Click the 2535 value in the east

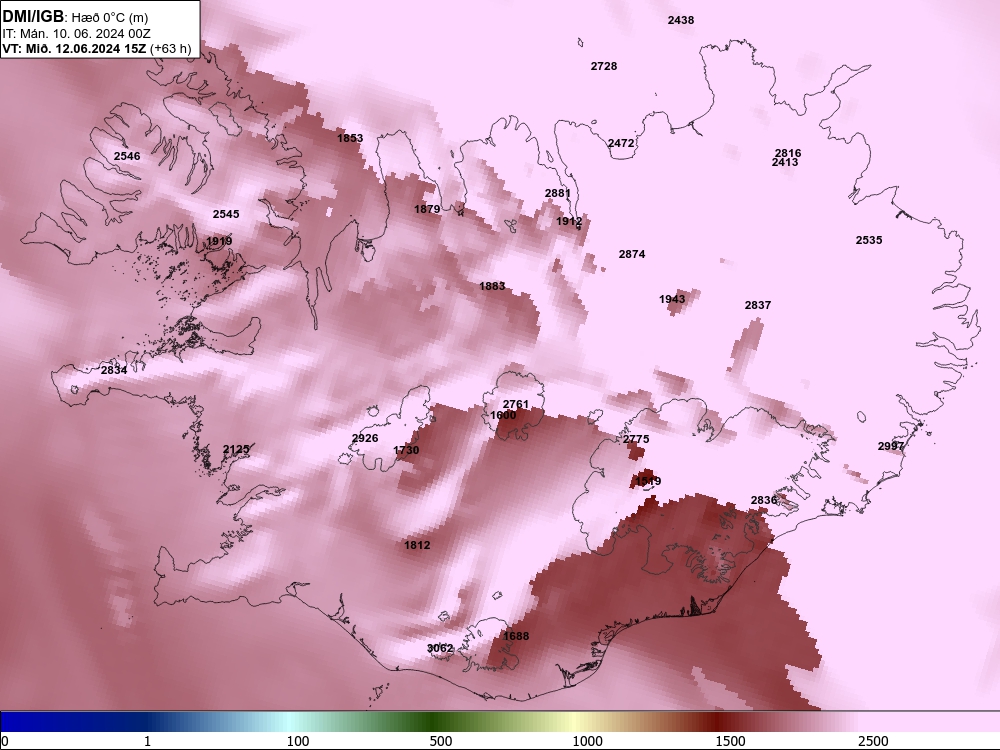(x=869, y=240)
